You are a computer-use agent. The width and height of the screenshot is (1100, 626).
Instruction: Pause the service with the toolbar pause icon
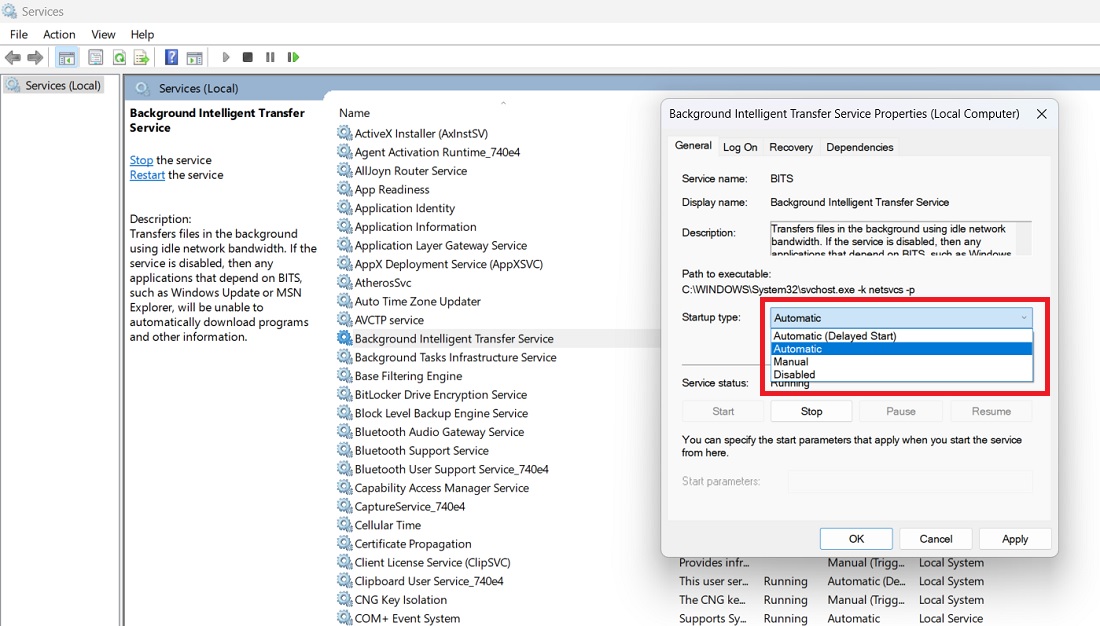[x=270, y=57]
